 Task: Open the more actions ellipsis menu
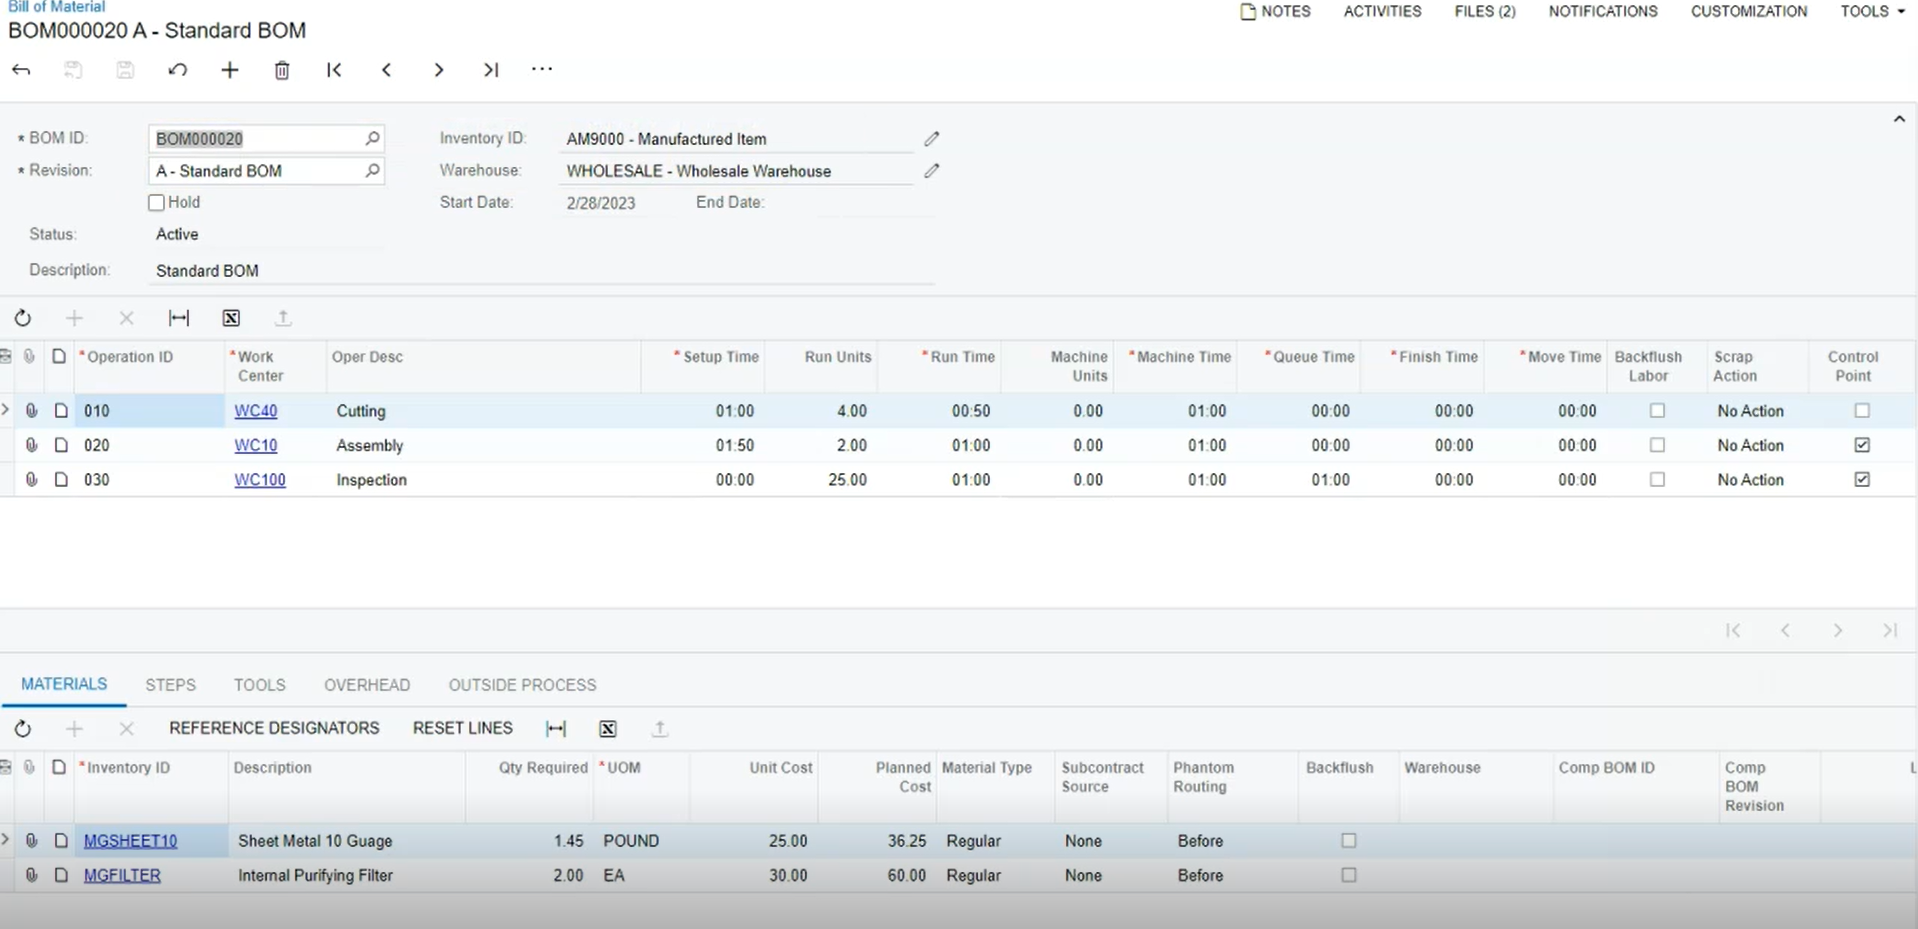(x=542, y=69)
